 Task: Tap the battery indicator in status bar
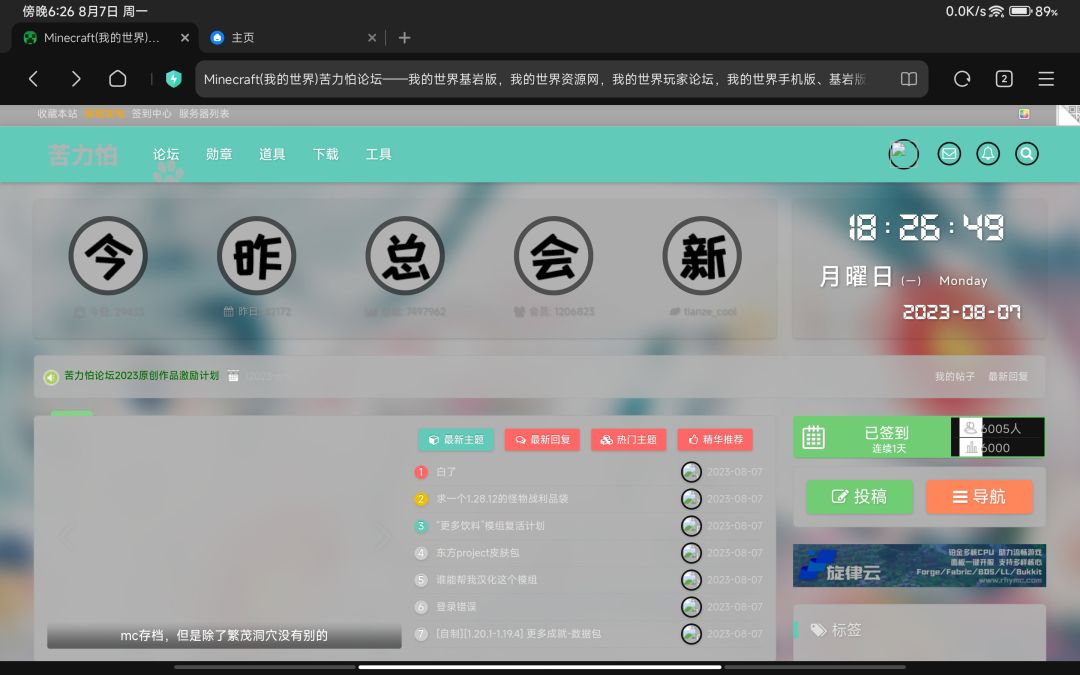pos(1020,11)
